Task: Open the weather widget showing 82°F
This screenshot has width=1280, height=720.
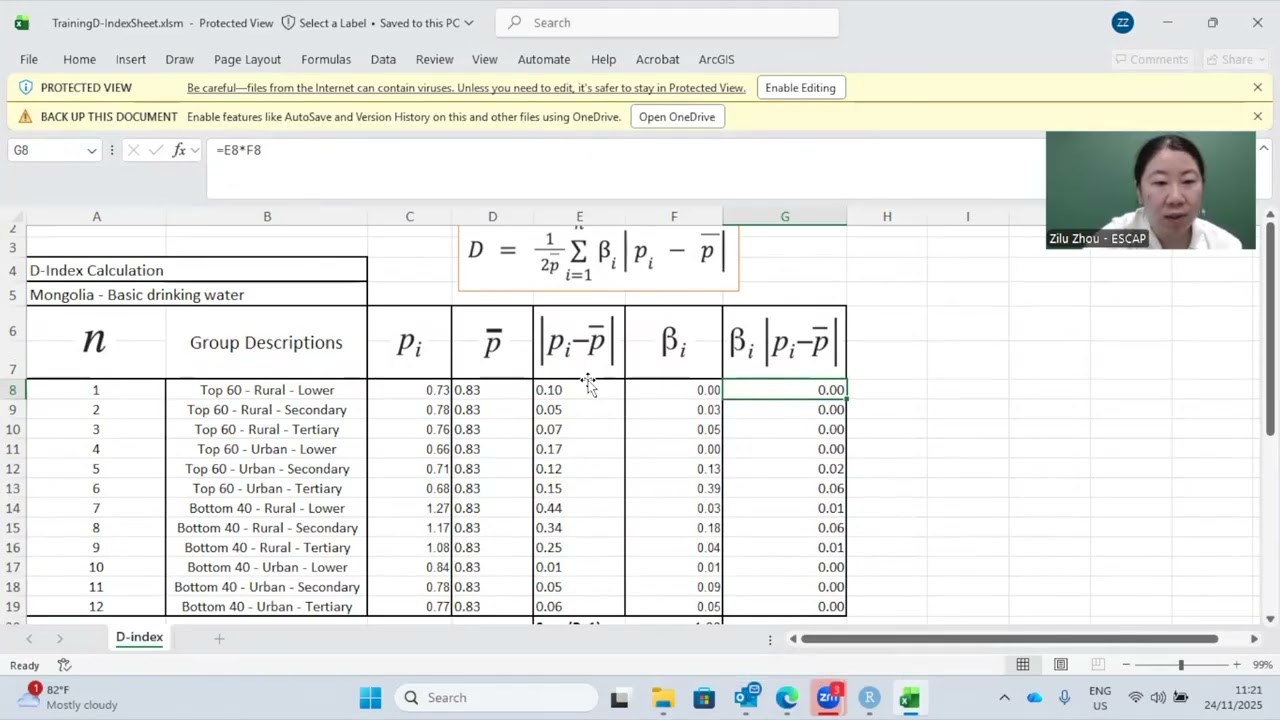Action: (x=68, y=698)
